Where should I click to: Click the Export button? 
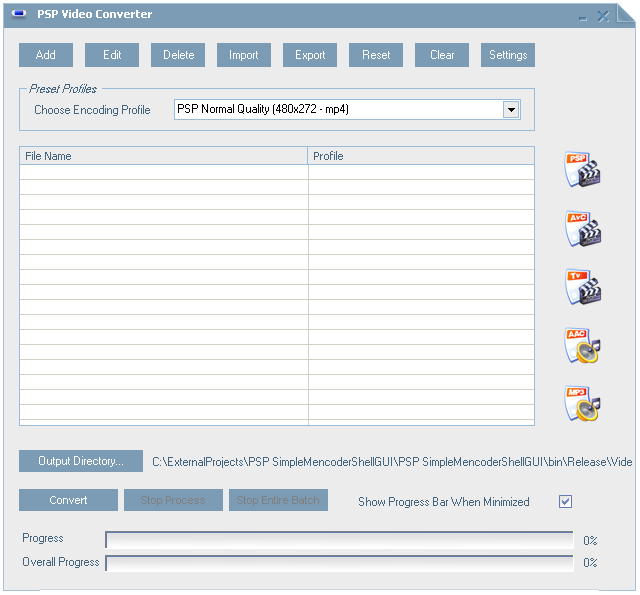[310, 55]
